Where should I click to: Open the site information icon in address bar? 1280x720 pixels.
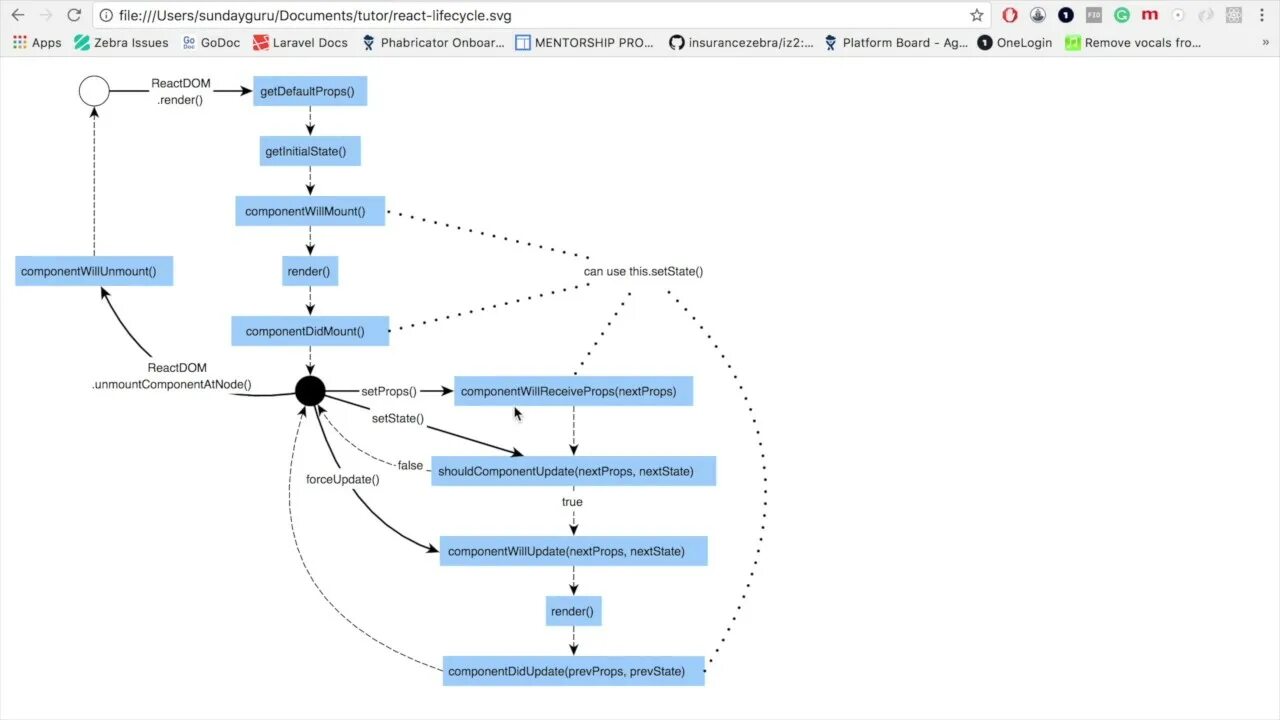(106, 15)
